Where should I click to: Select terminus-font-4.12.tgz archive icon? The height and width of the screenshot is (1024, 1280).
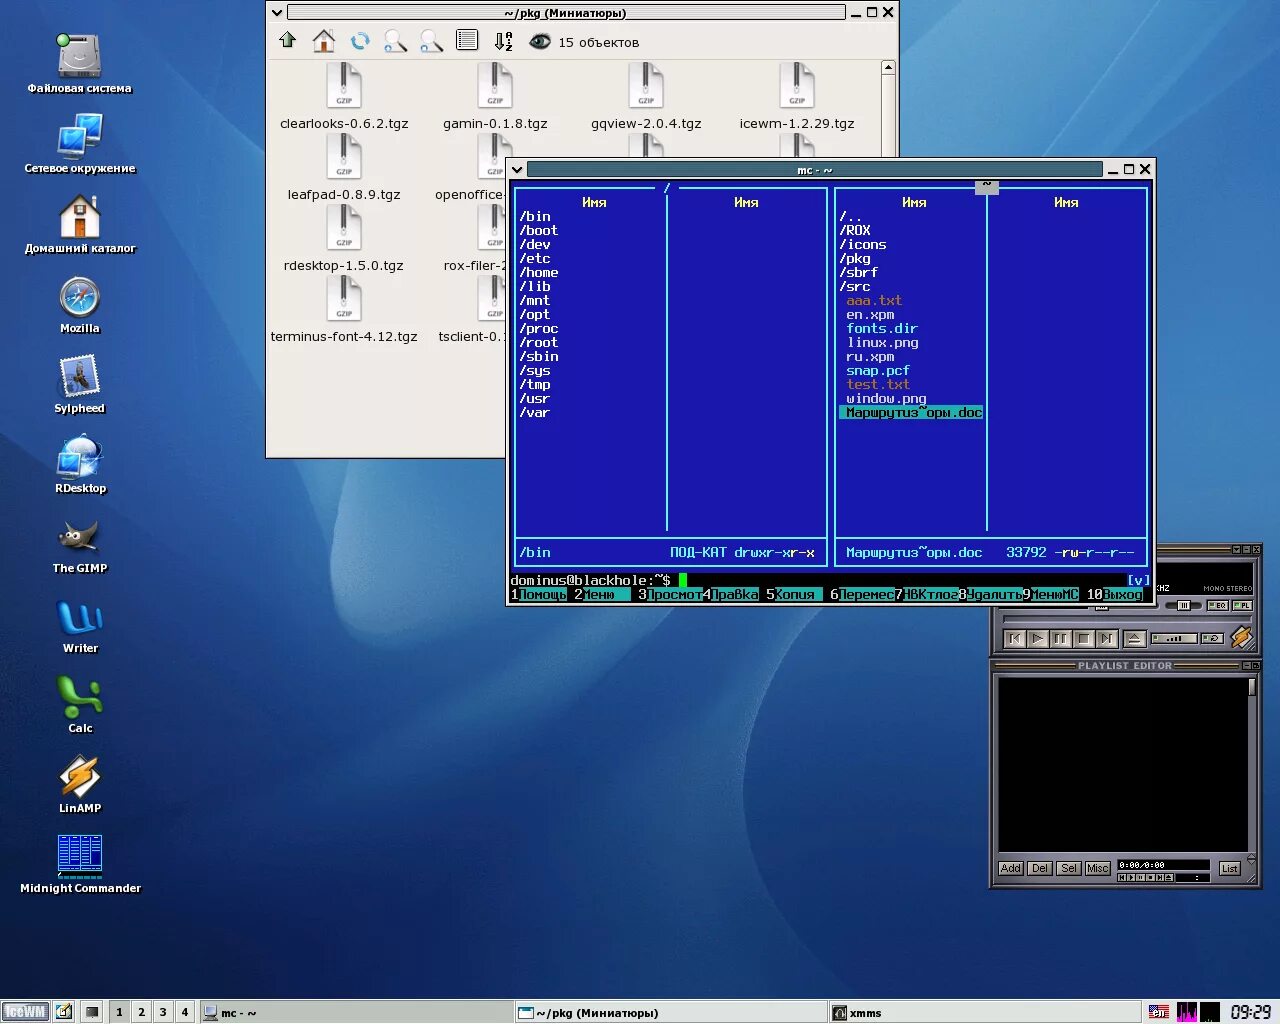344,299
